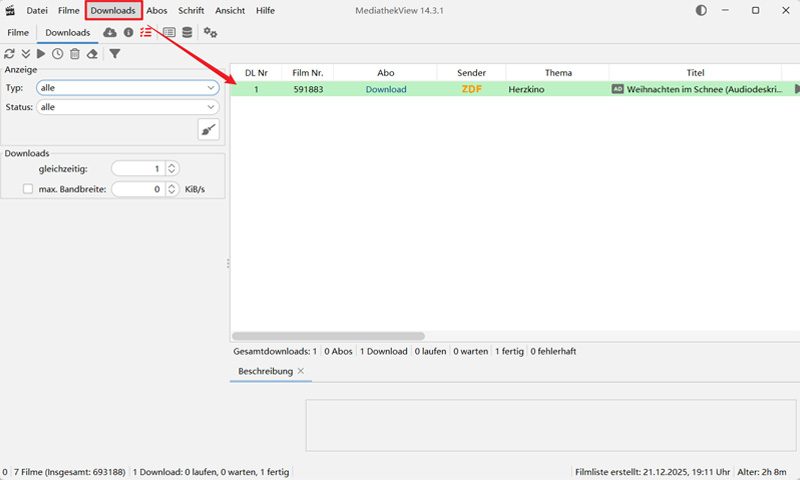Toggle the filter funnel icon
Viewport: 800px width, 480px height.
115,54
